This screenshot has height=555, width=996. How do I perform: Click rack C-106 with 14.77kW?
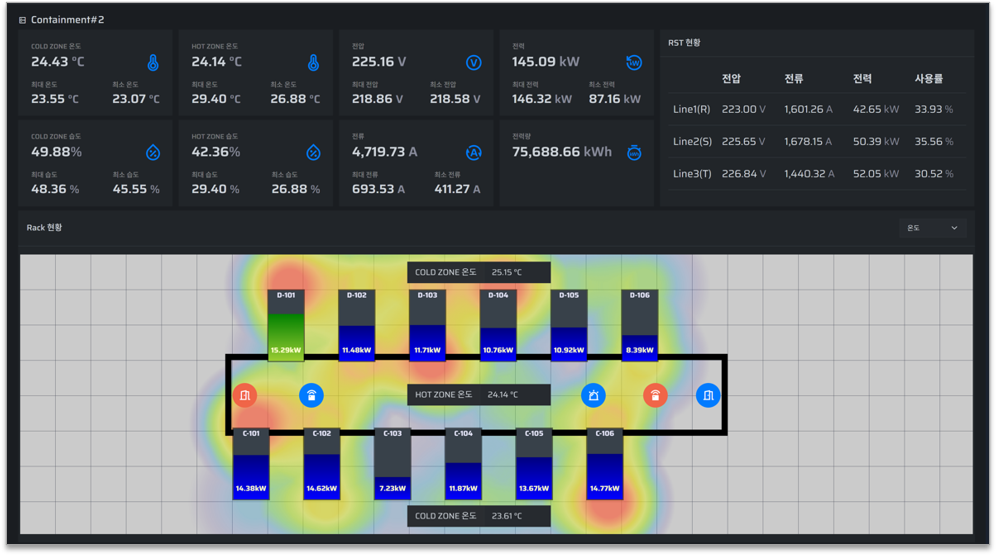pos(605,463)
